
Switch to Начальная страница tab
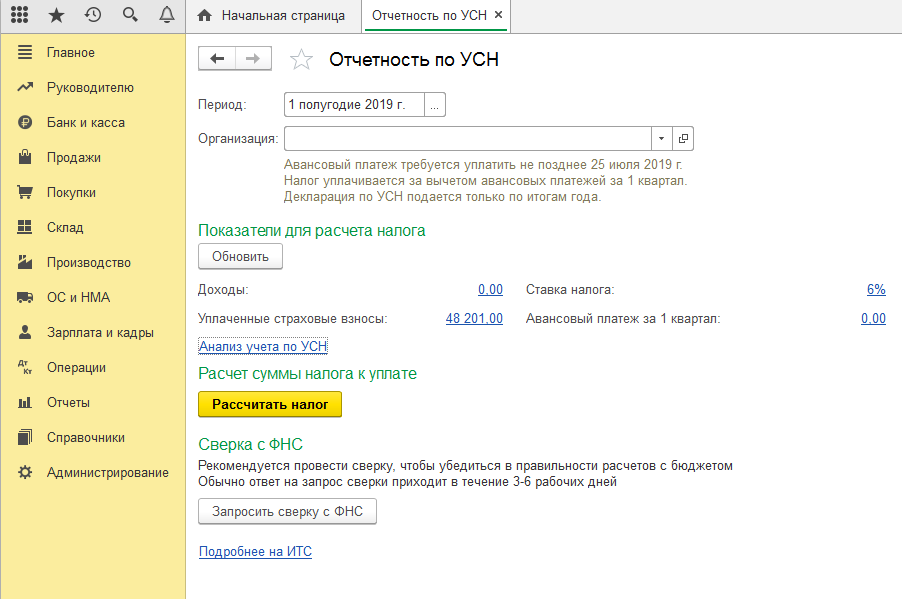(x=273, y=16)
